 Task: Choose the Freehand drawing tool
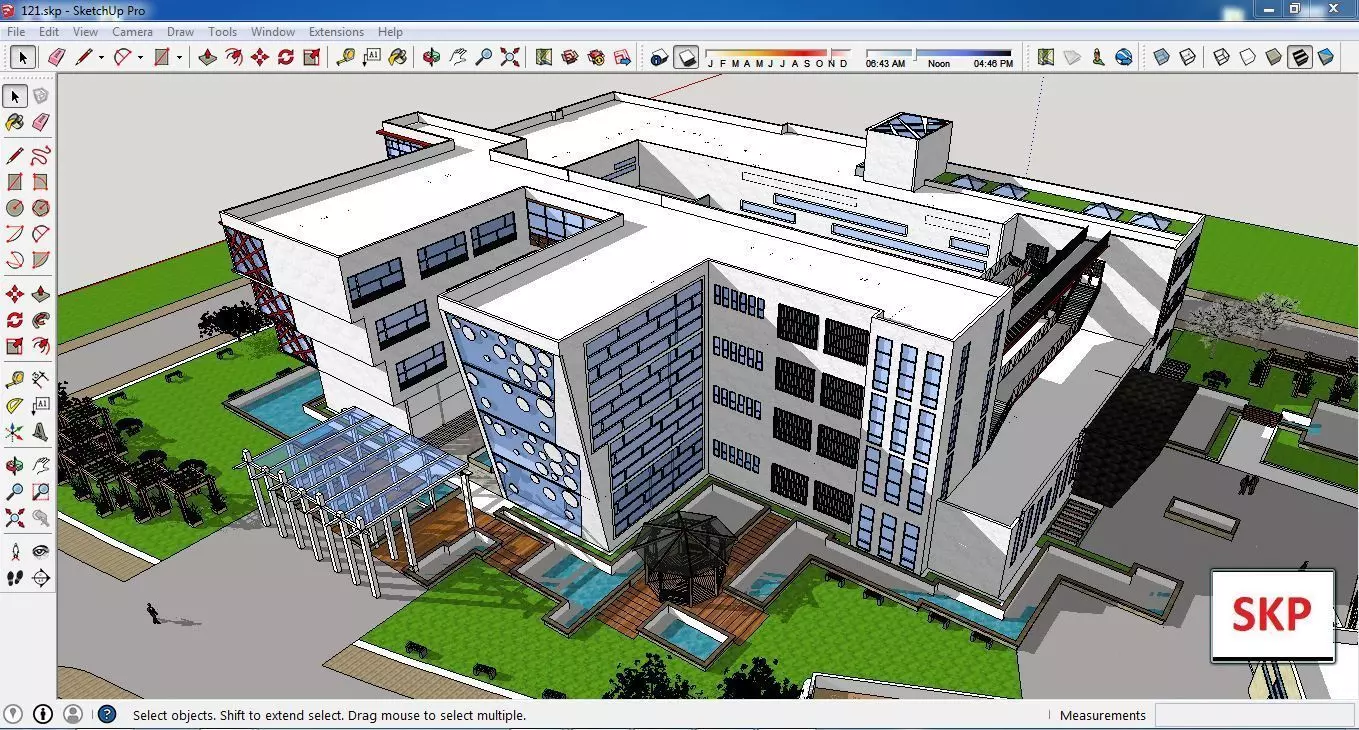click(x=40, y=156)
